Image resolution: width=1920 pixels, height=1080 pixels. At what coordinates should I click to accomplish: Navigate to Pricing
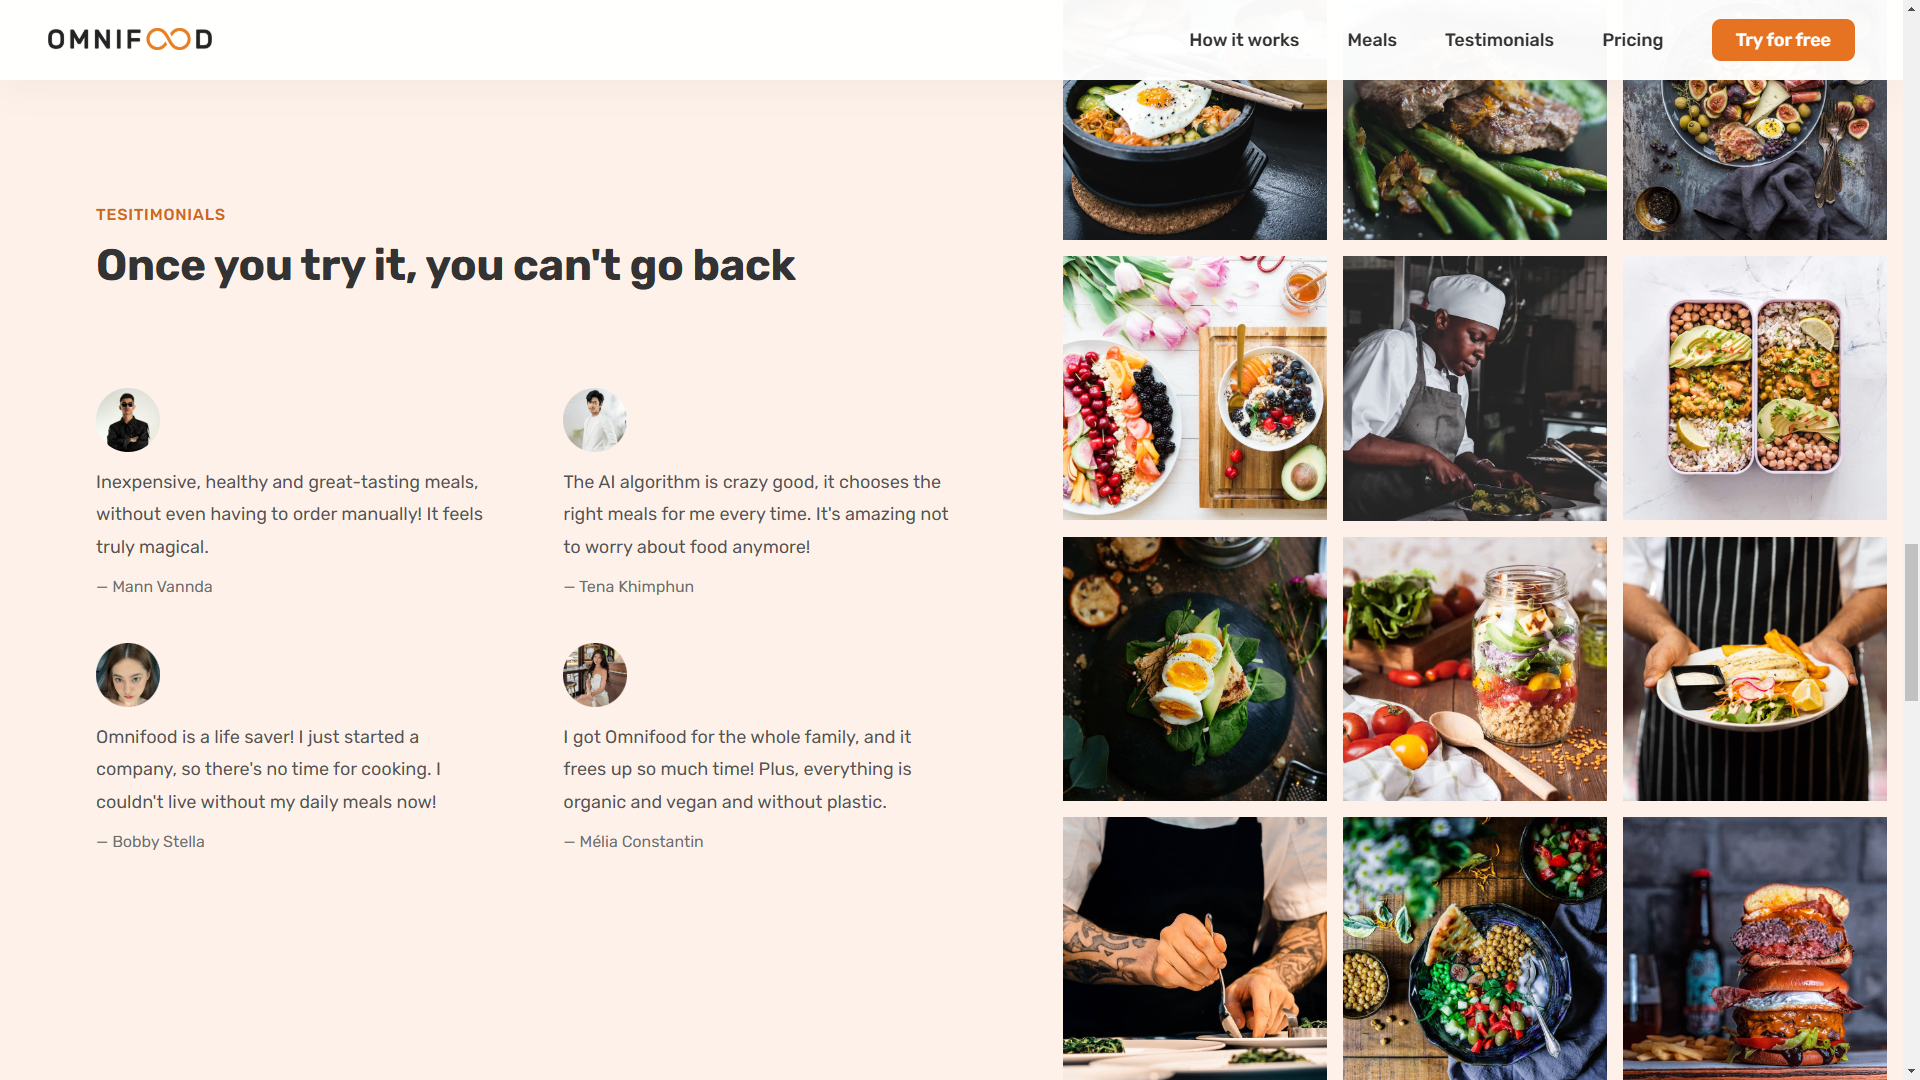pos(1632,40)
